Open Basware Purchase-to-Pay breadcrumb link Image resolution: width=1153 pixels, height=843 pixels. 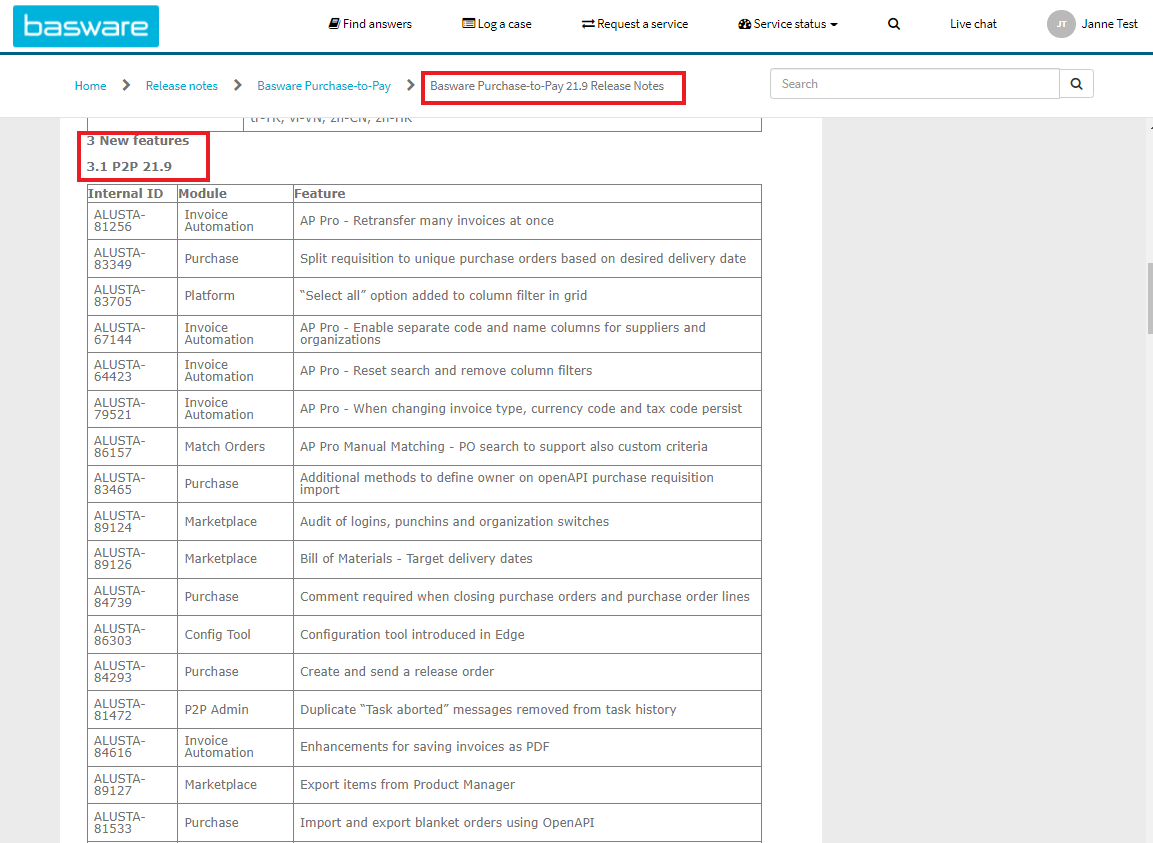pyautogui.click(x=324, y=86)
